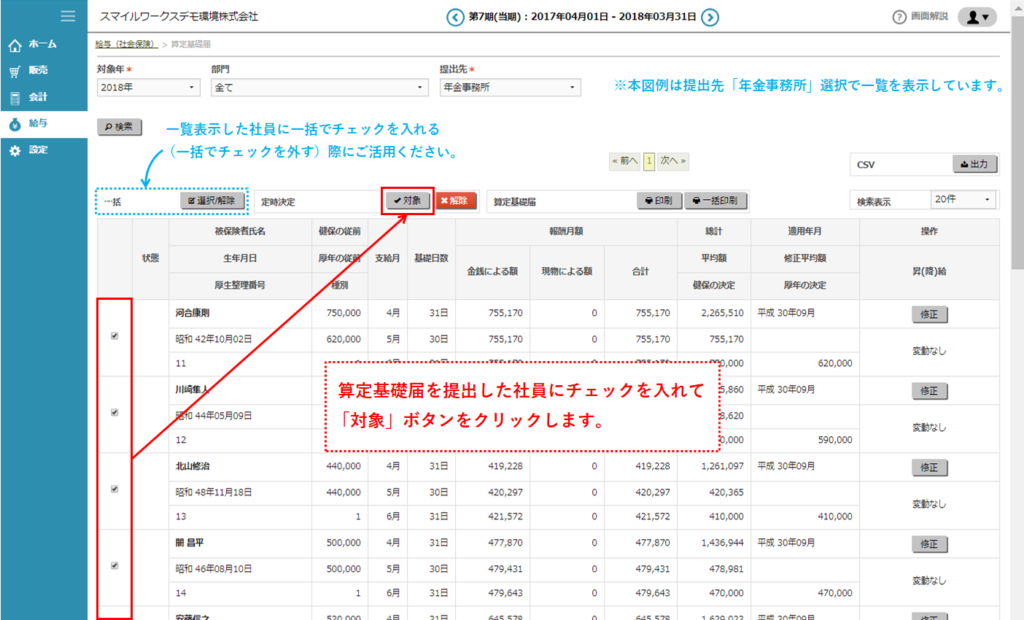Select page 1 in pagination
Screen dimensions: 1024x620
click(x=648, y=161)
